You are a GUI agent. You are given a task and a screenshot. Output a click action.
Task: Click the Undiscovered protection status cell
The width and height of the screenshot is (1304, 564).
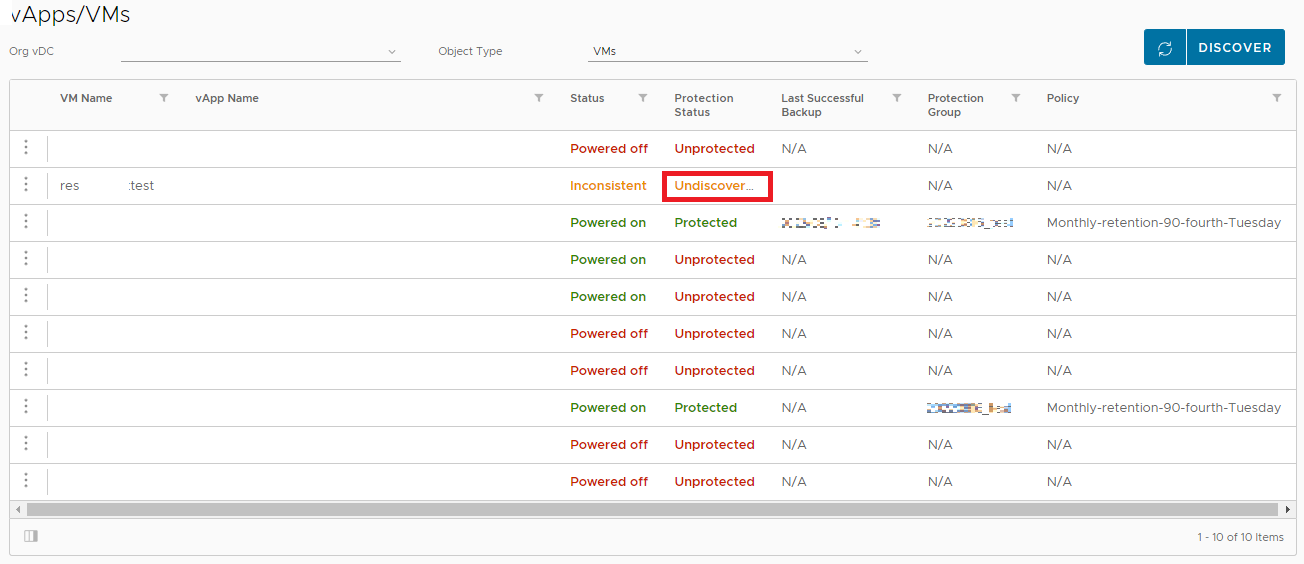[714, 186]
